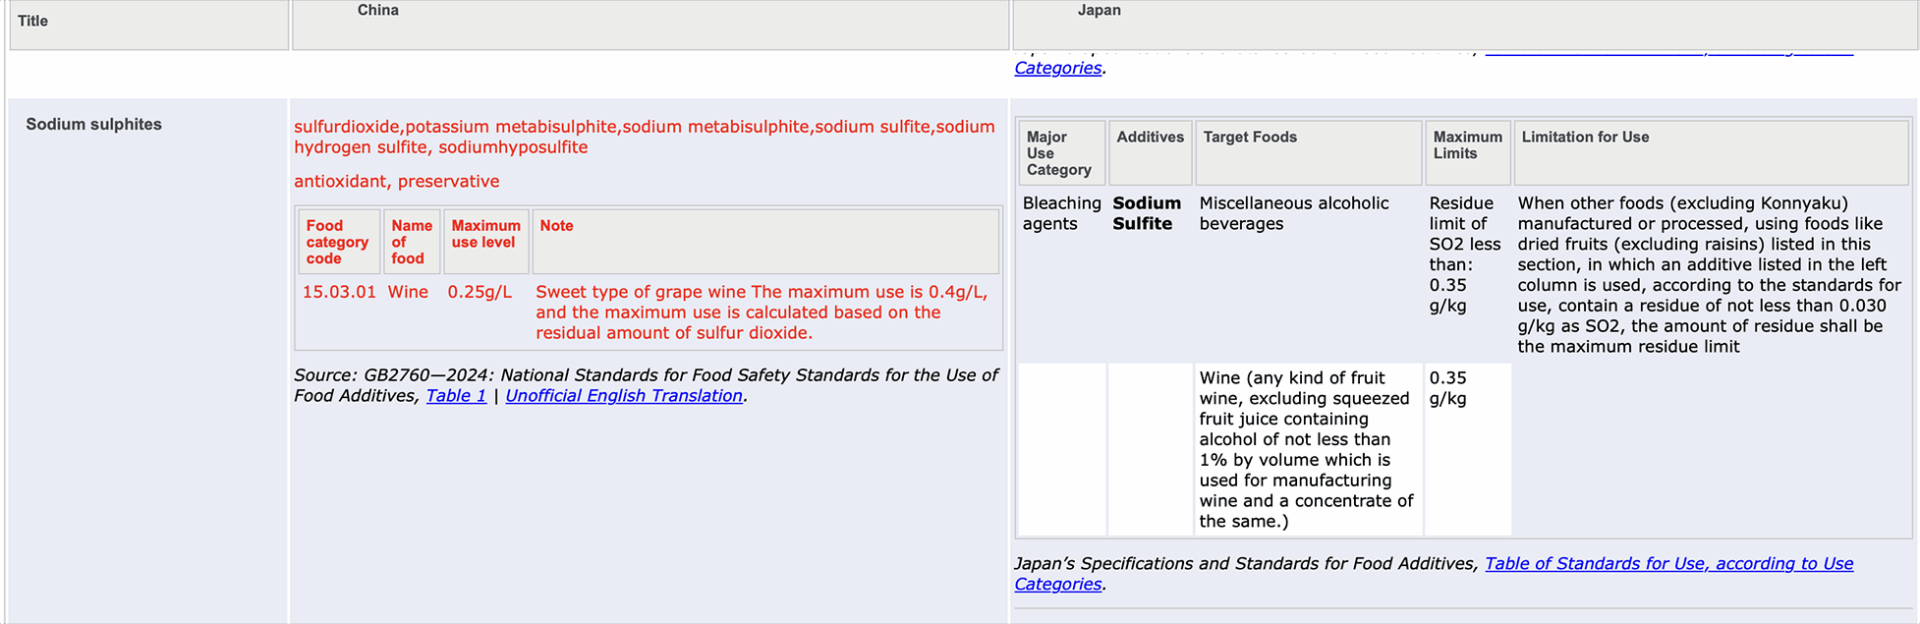The image size is (1920, 624).
Task: Click the China column header
Action: [x=650, y=24]
